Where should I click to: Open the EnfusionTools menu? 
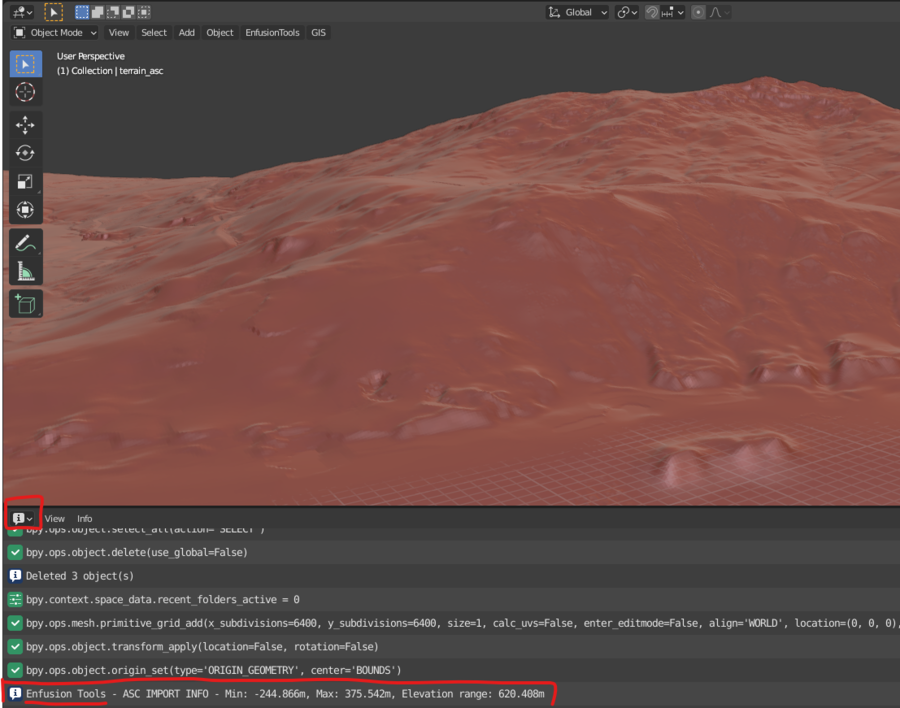point(272,32)
